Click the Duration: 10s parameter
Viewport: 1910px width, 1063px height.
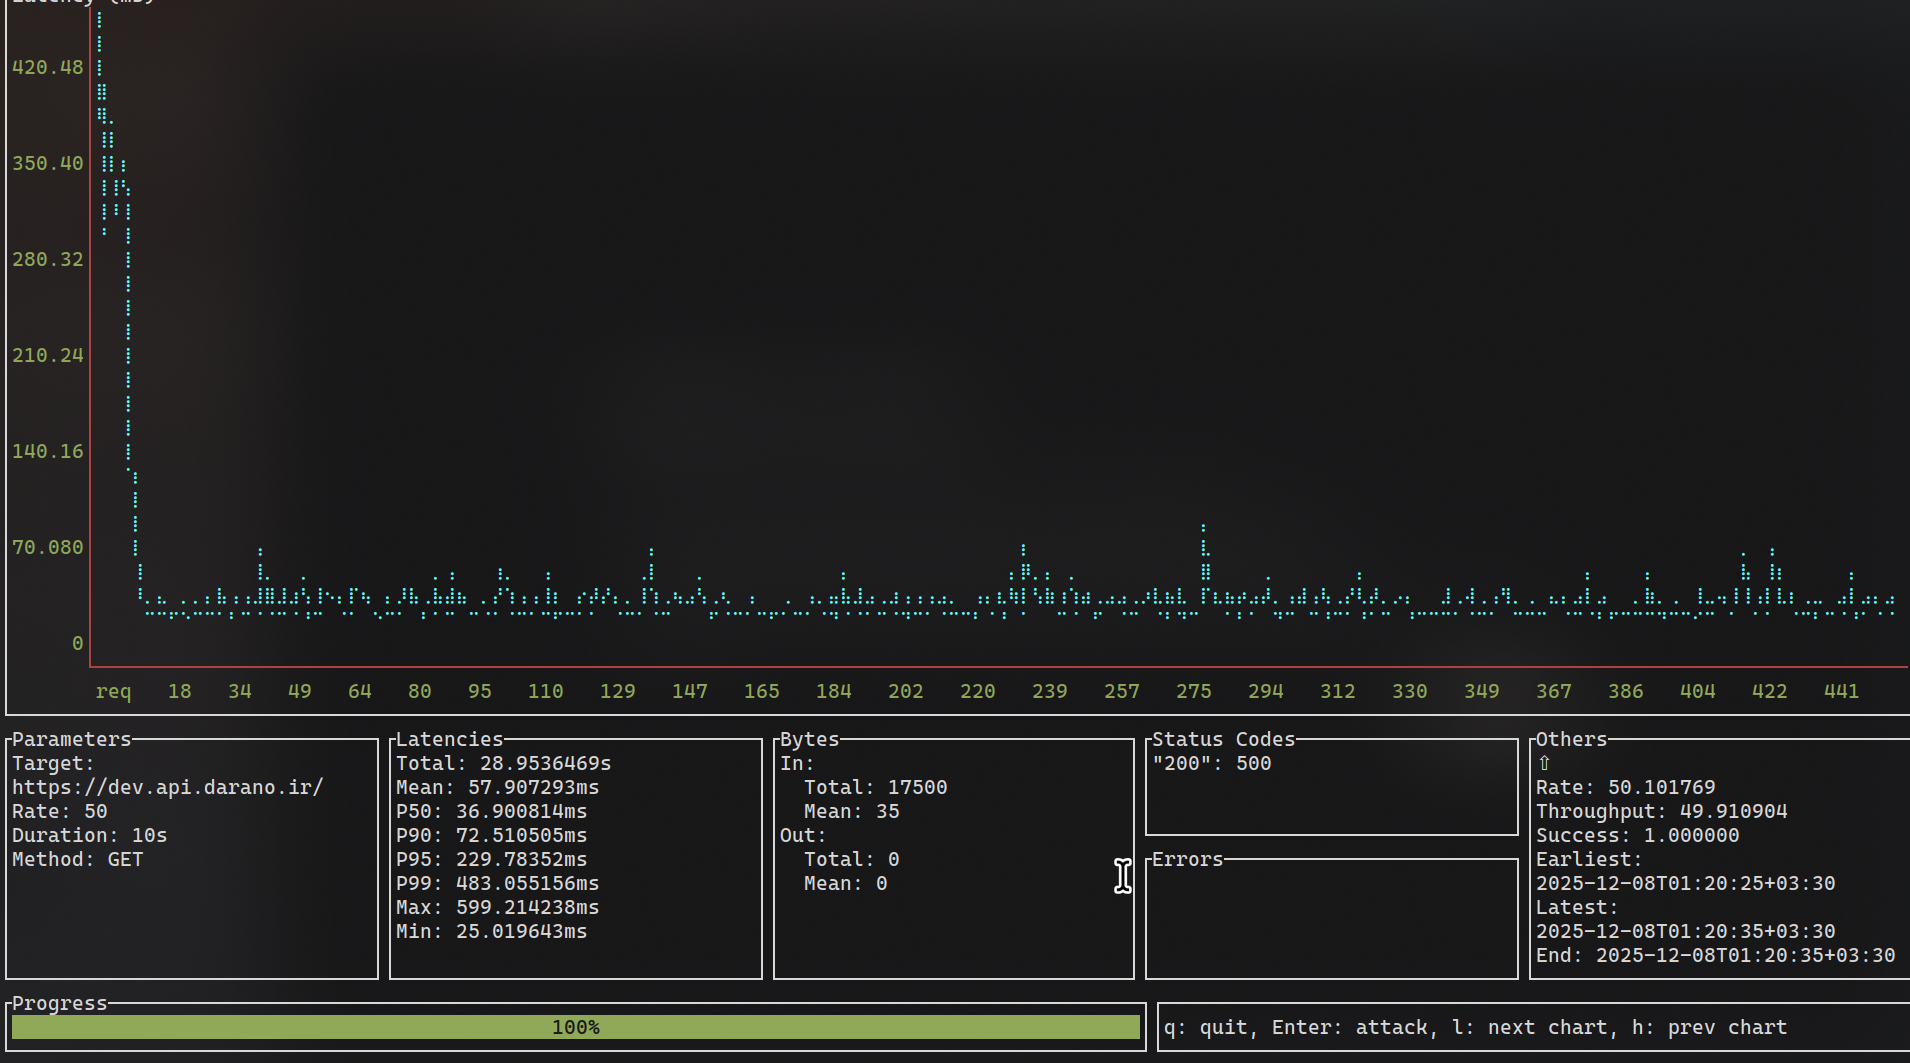89,835
